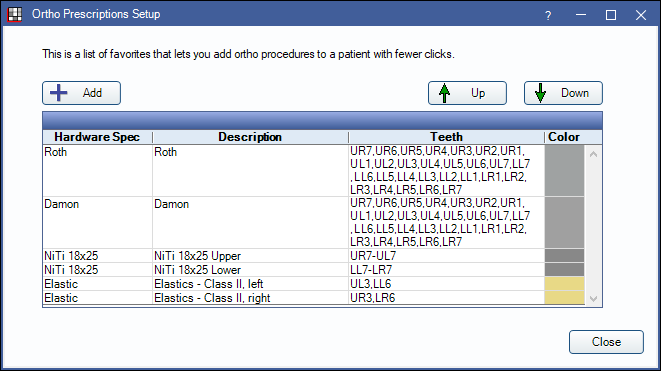661x371 pixels.
Task: Click dark gray swatch for NiTi 18x25 Upper
Action: (564, 255)
